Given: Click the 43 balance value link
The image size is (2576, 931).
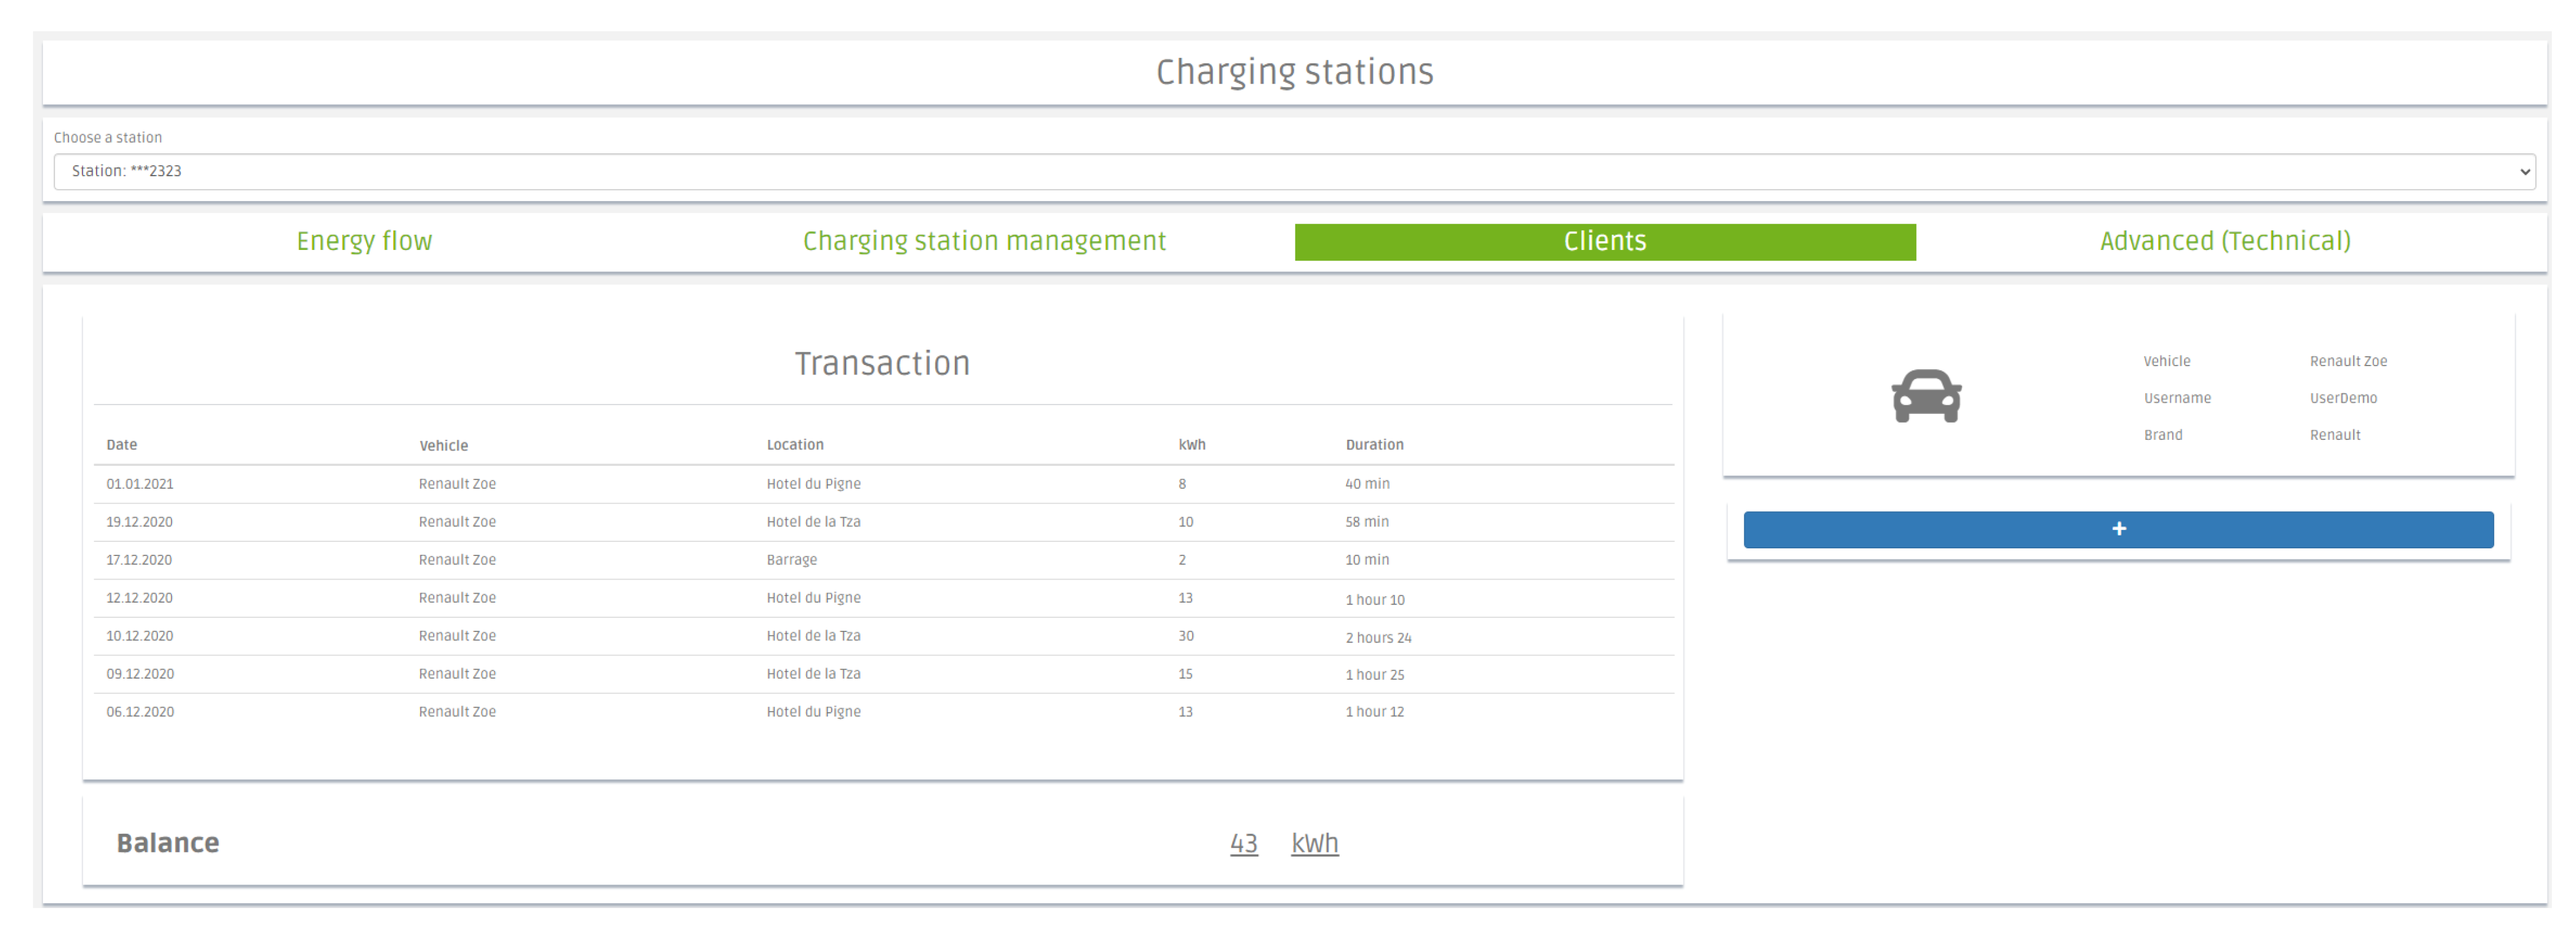Looking at the screenshot, I should pos(1243,843).
